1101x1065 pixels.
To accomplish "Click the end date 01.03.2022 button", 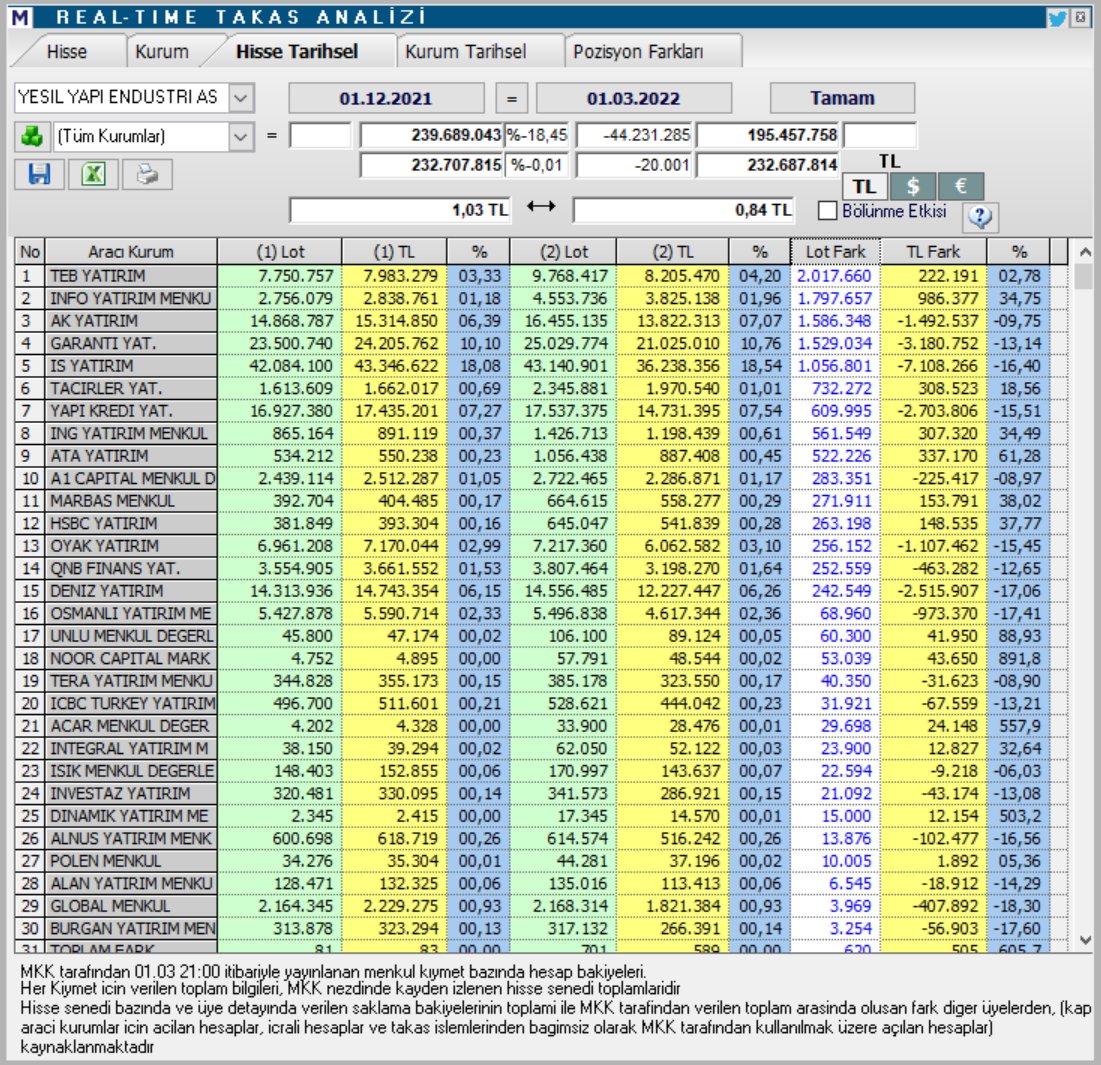I will (x=634, y=98).
